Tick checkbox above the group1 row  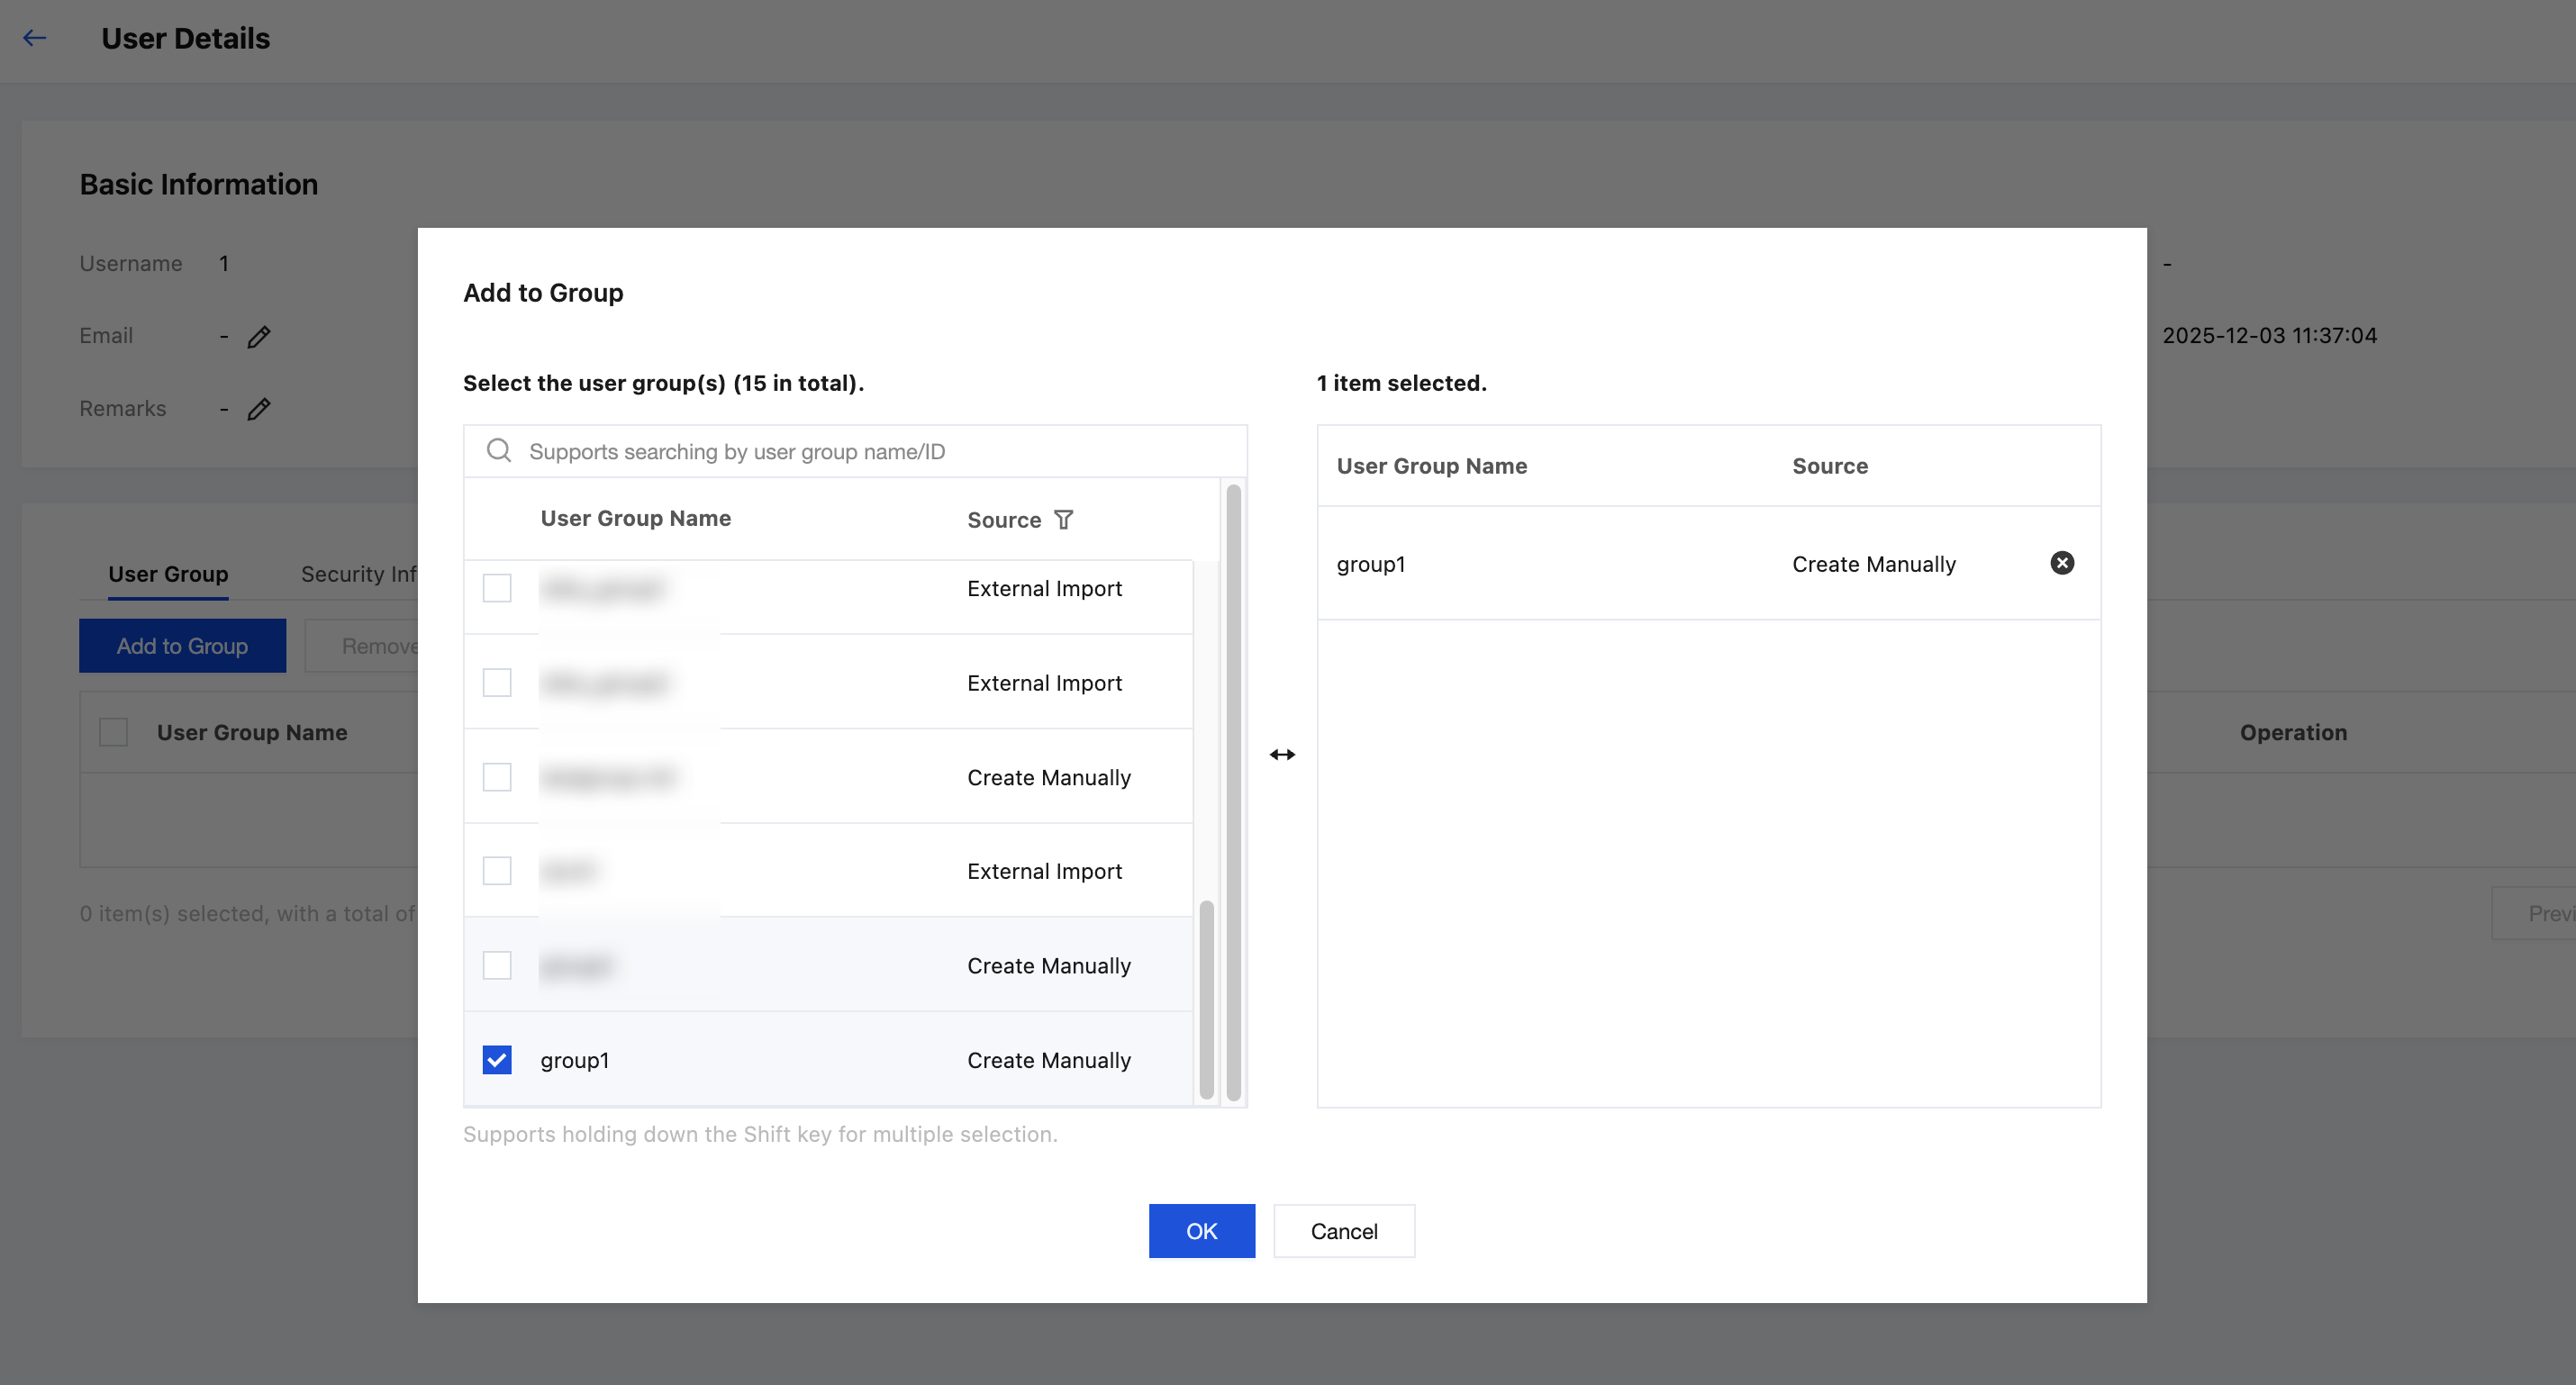click(497, 966)
